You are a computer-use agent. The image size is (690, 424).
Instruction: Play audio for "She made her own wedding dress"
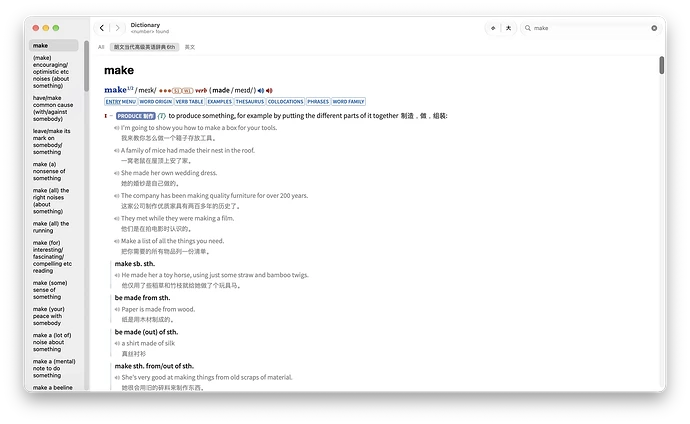117,173
